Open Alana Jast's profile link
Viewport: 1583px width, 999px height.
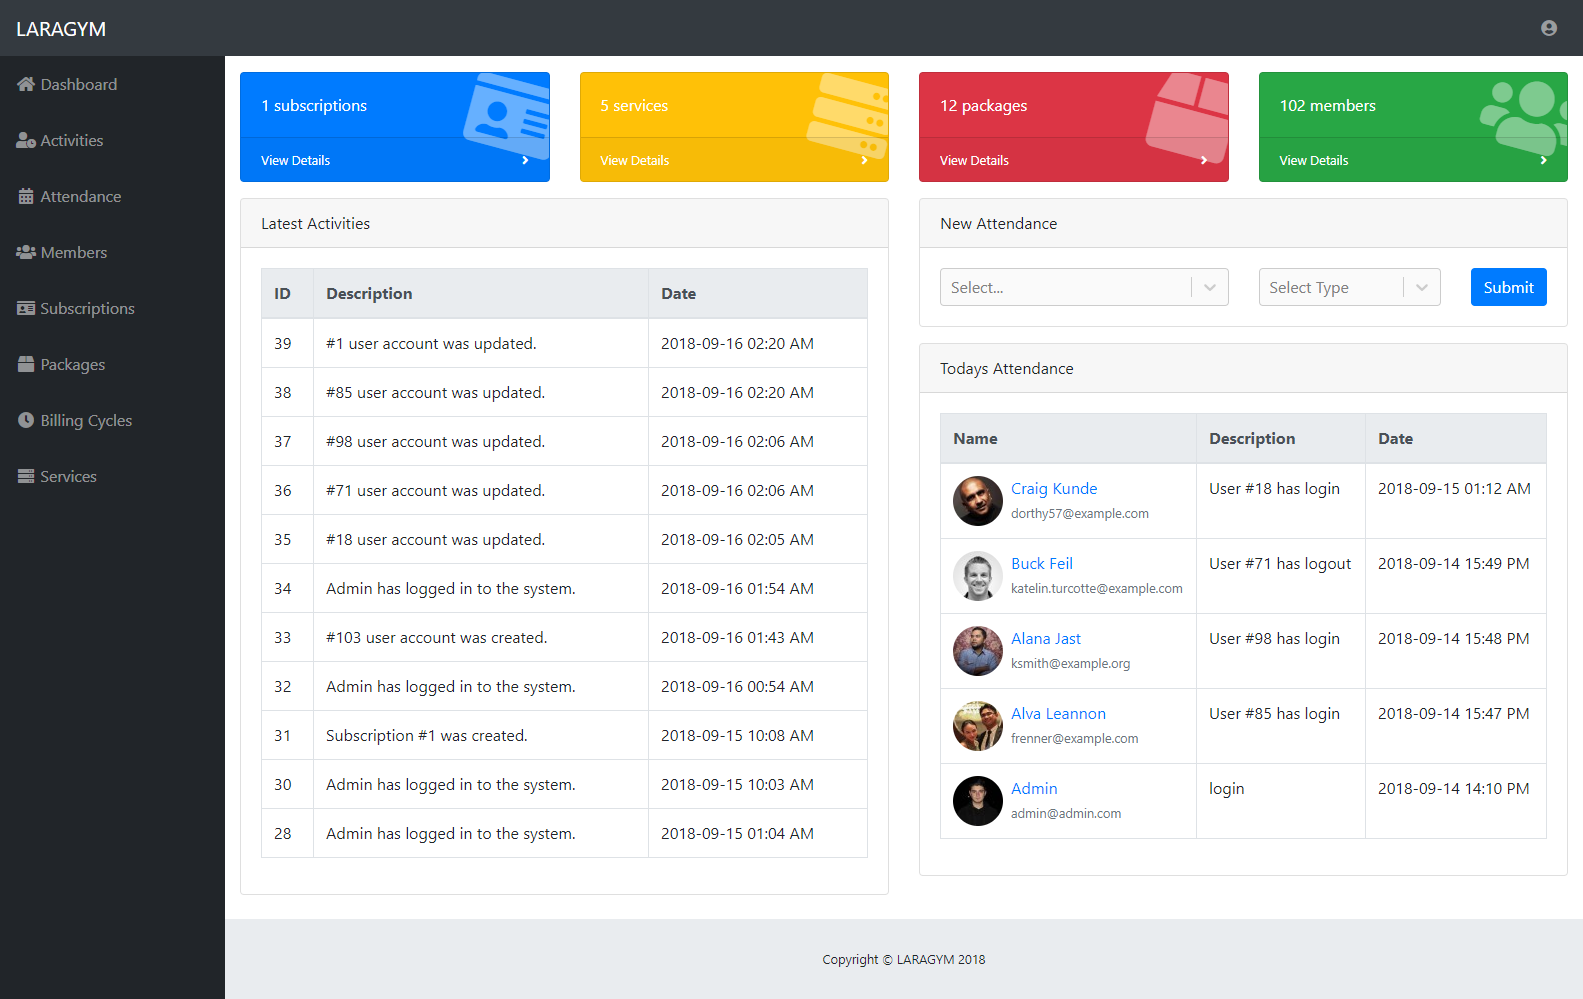coord(1046,638)
